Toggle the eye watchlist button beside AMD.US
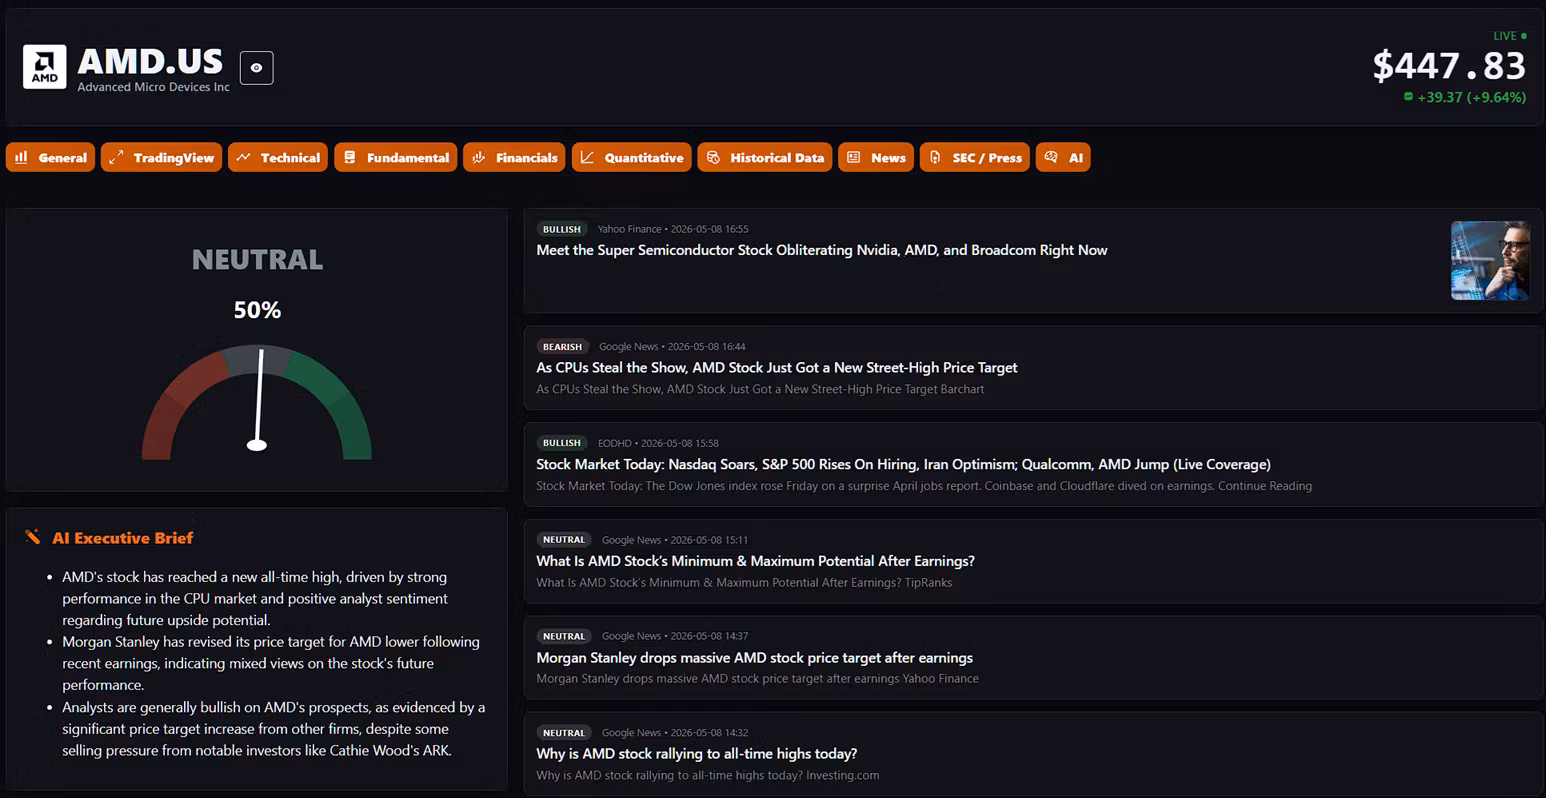The height and width of the screenshot is (798, 1546). click(x=257, y=68)
